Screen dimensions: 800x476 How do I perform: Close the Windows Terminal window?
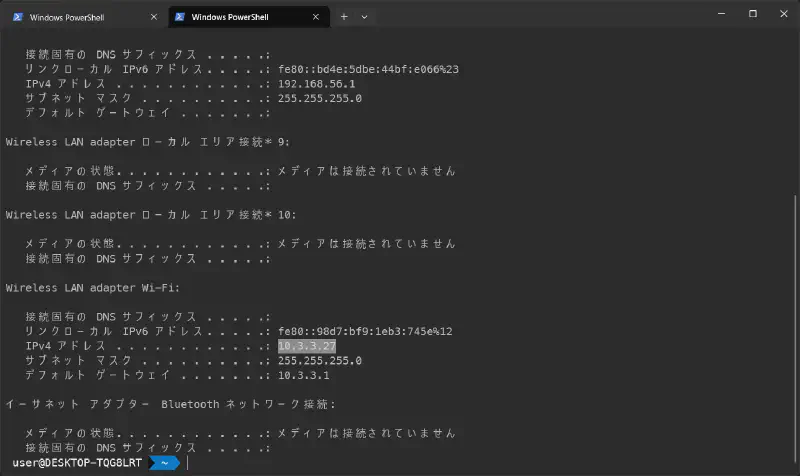782,14
